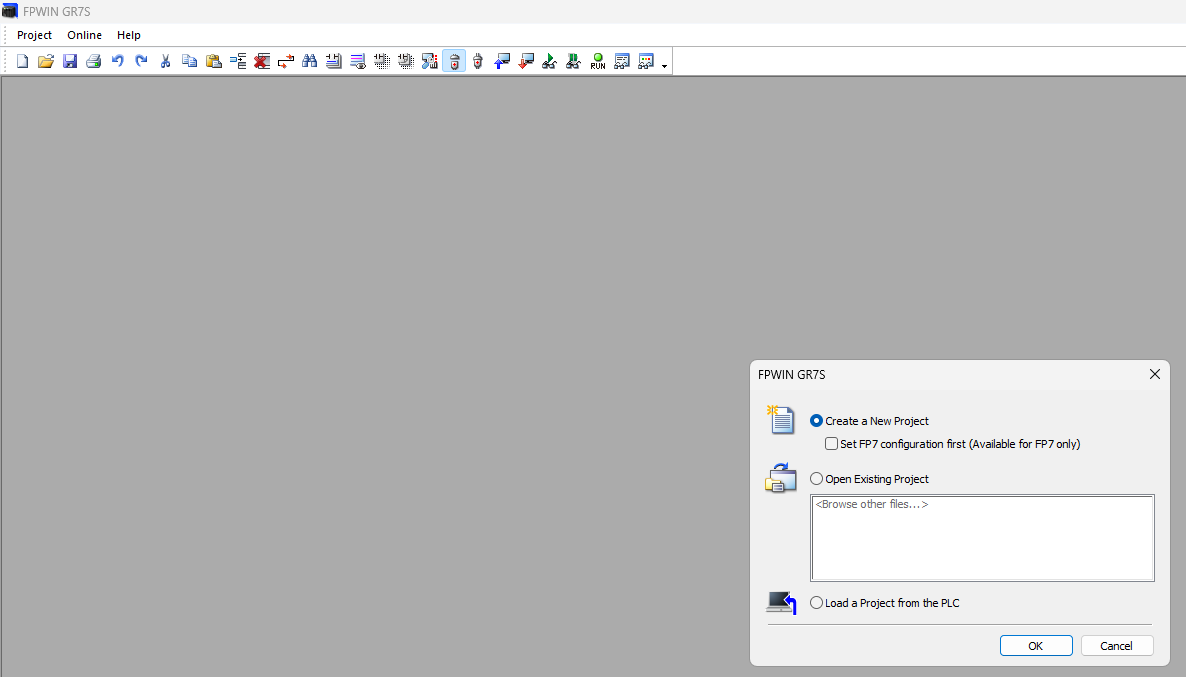Cut with the scissors icon
This screenshot has width=1186, height=677.
[166, 61]
